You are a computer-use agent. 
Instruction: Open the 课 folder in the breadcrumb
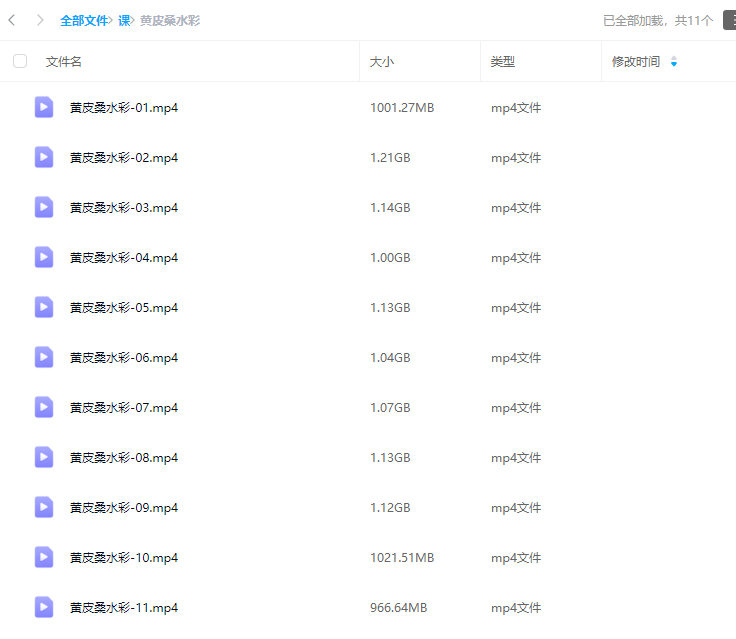[x=124, y=20]
